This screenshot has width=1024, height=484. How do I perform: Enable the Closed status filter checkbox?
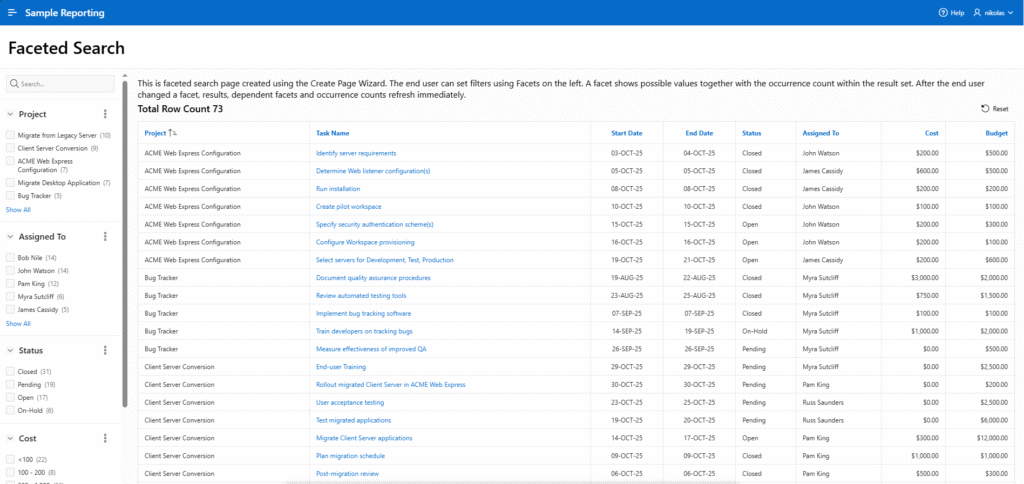[x=10, y=371]
